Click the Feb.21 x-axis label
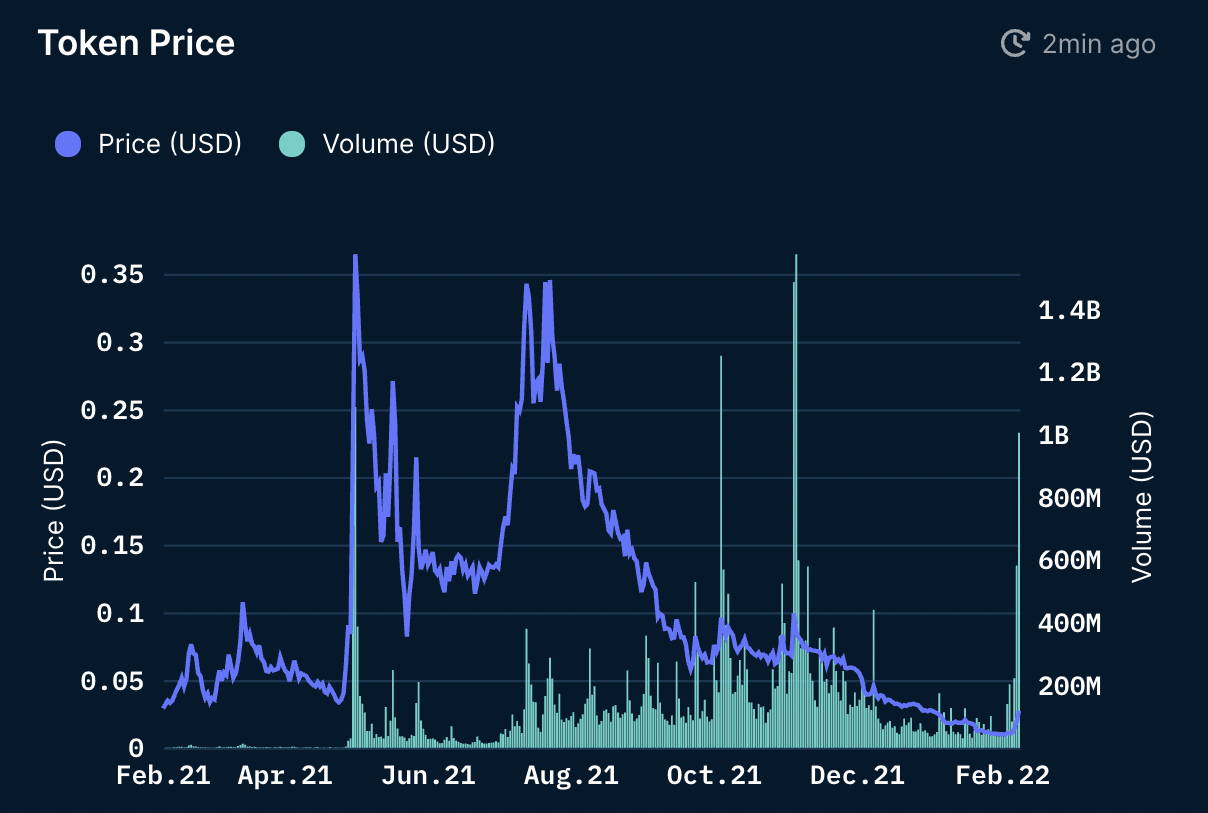Image resolution: width=1208 pixels, height=813 pixels. click(163, 776)
